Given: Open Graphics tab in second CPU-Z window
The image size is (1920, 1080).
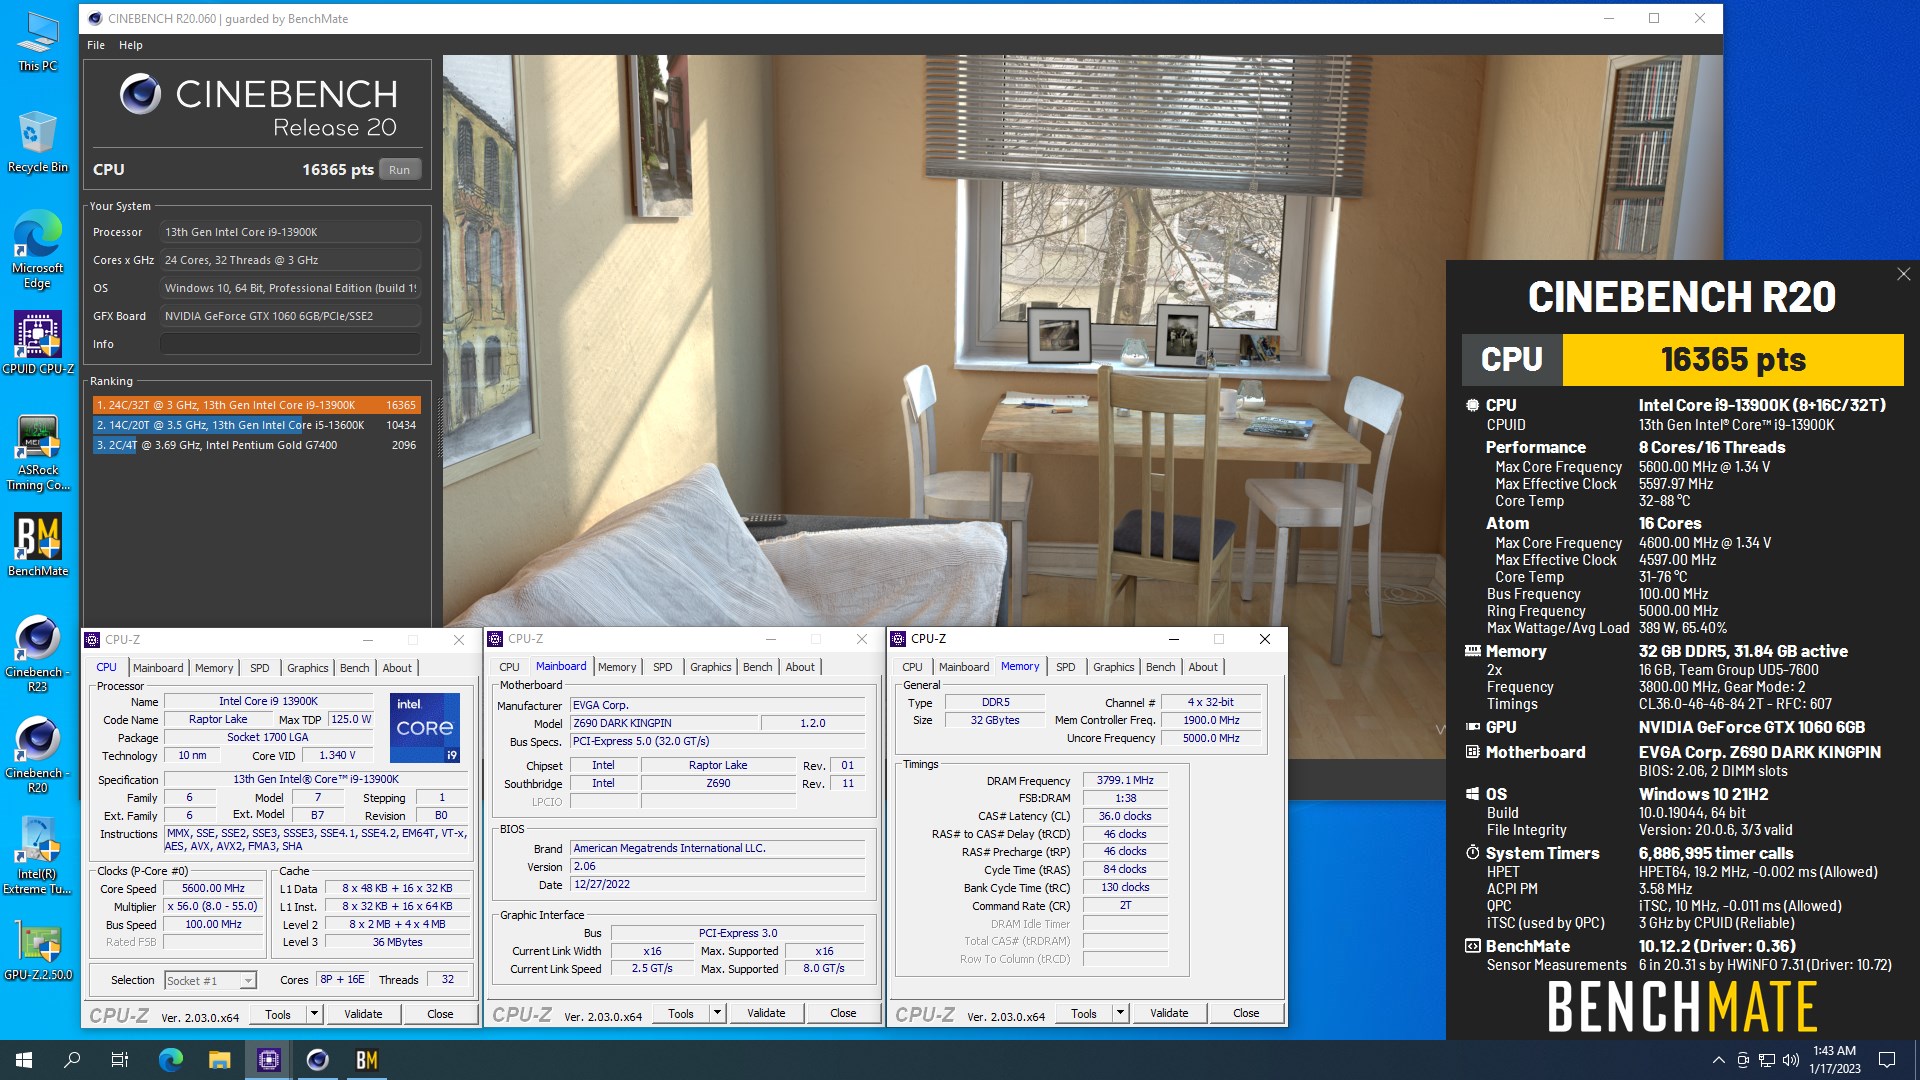Looking at the screenshot, I should click(x=711, y=667).
